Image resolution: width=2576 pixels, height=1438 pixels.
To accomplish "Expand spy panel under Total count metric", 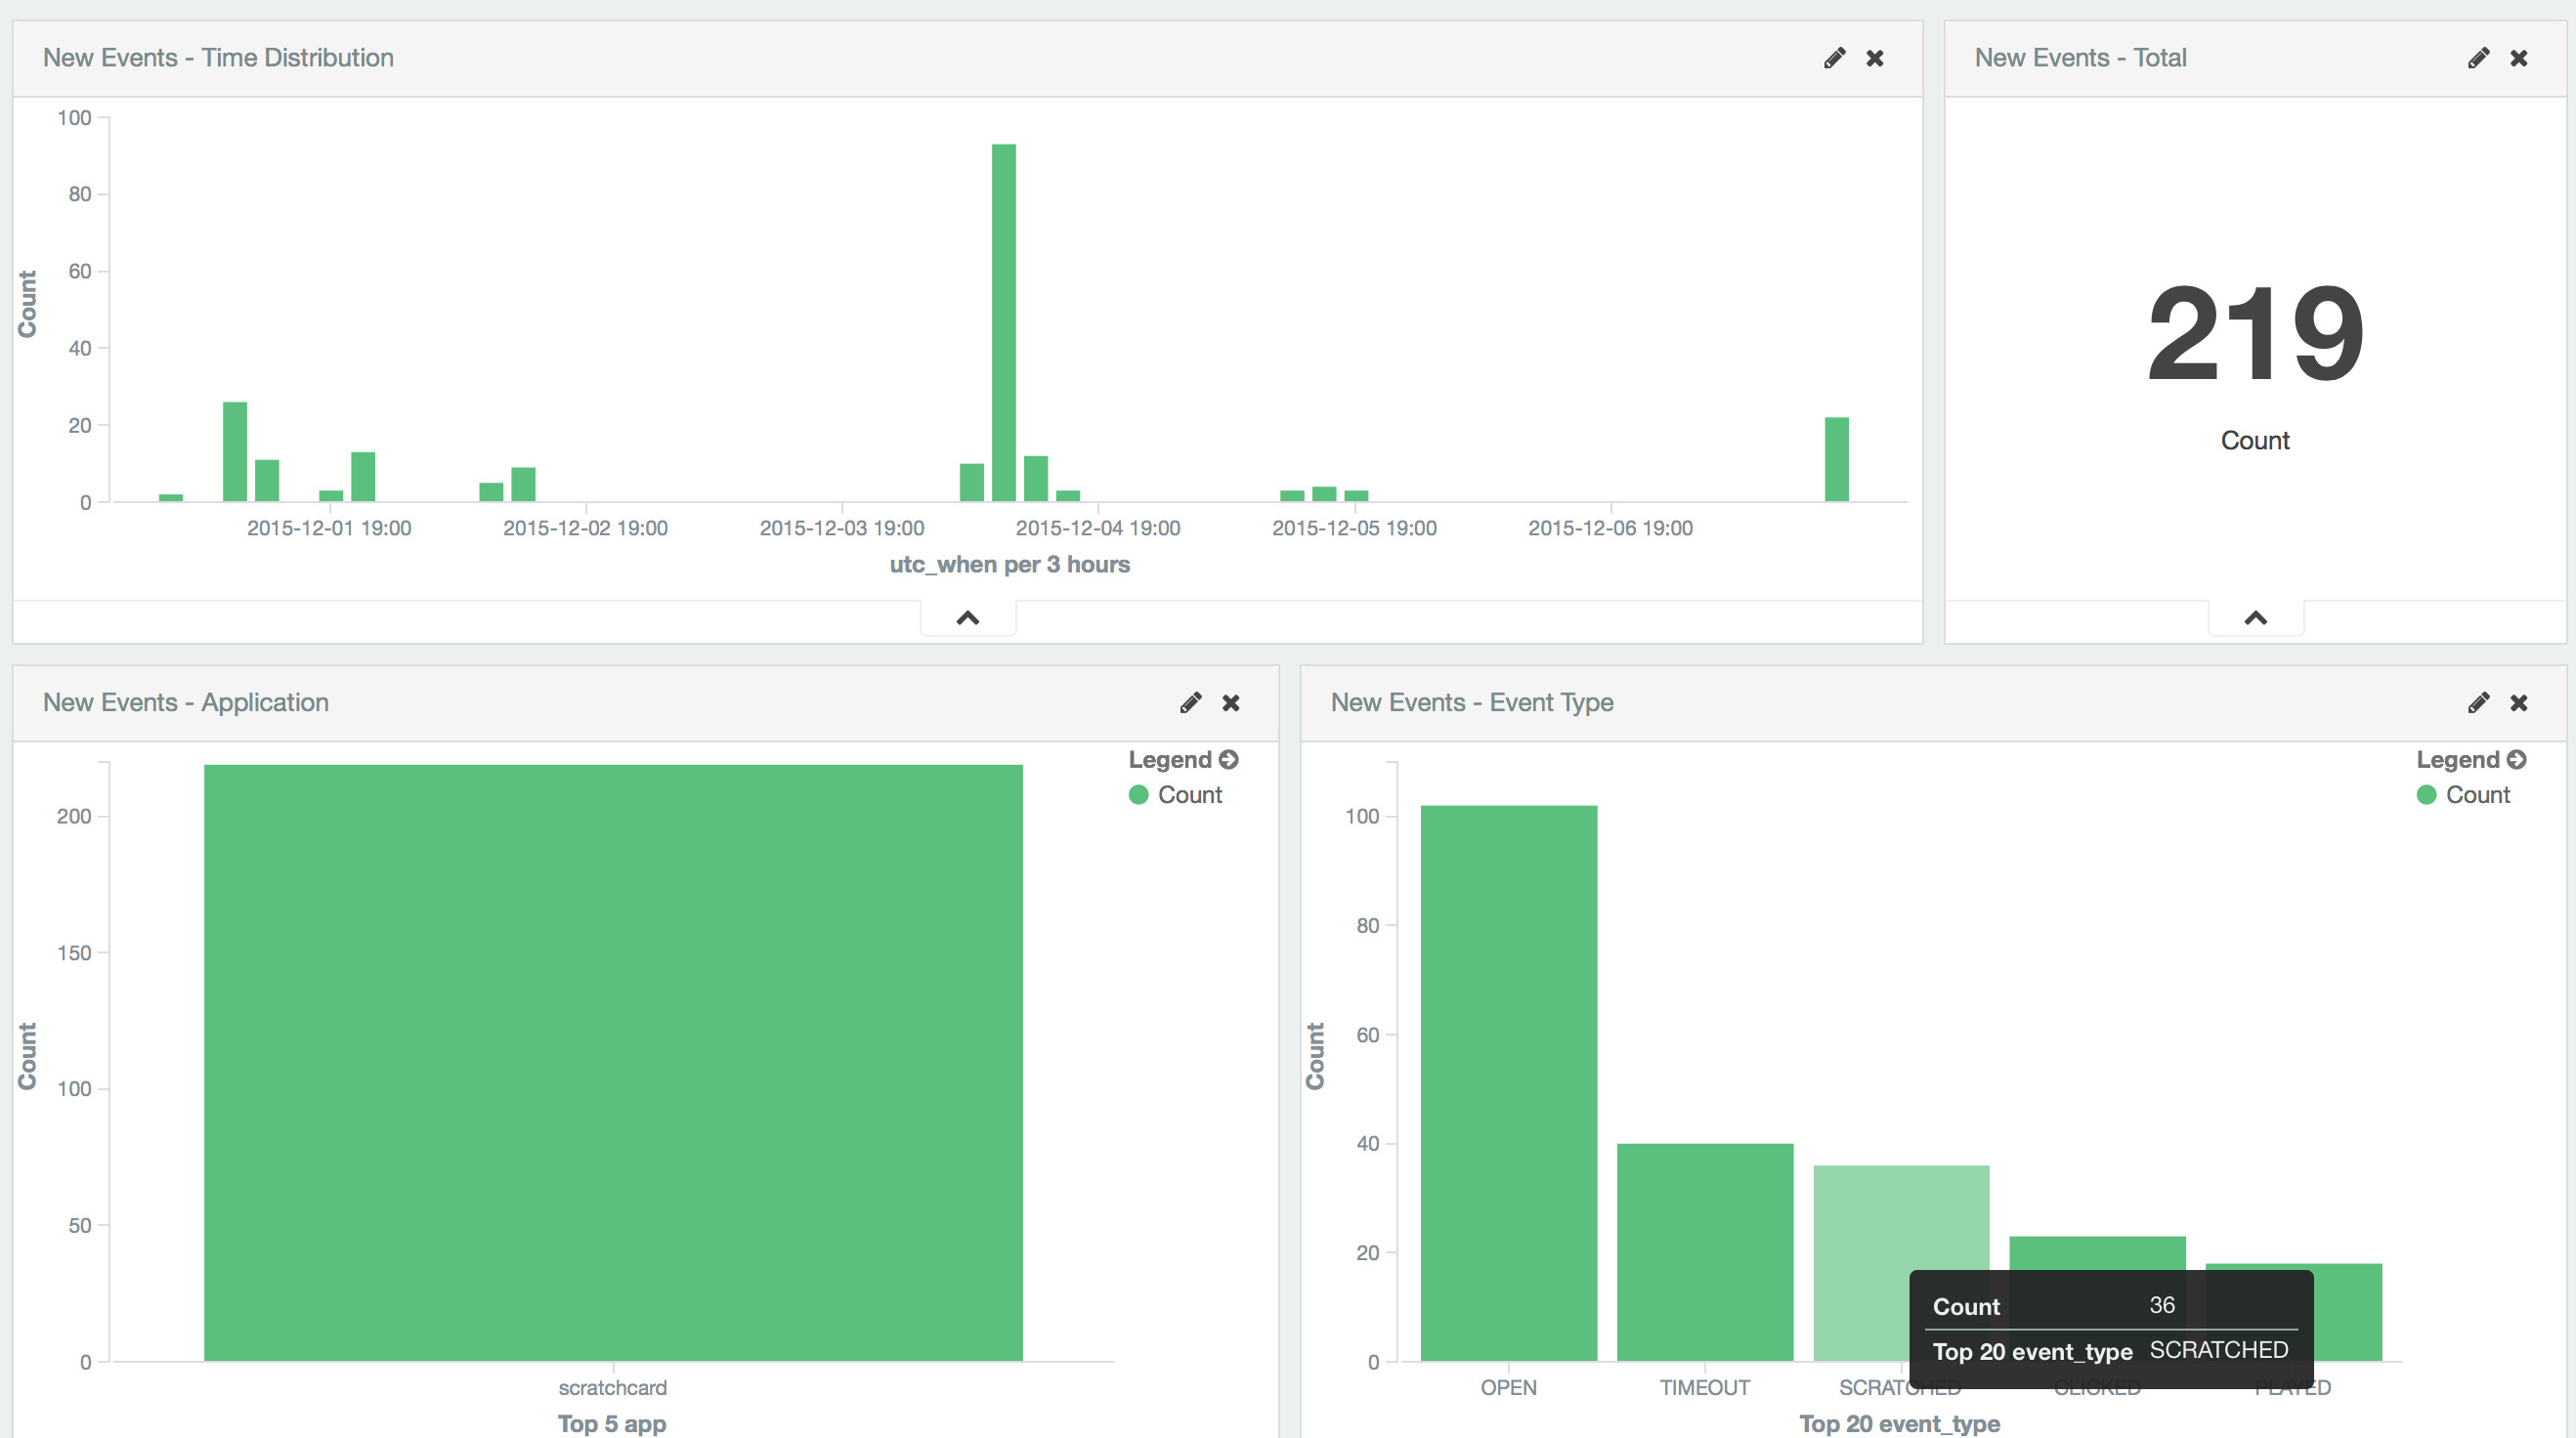I will tap(2255, 618).
